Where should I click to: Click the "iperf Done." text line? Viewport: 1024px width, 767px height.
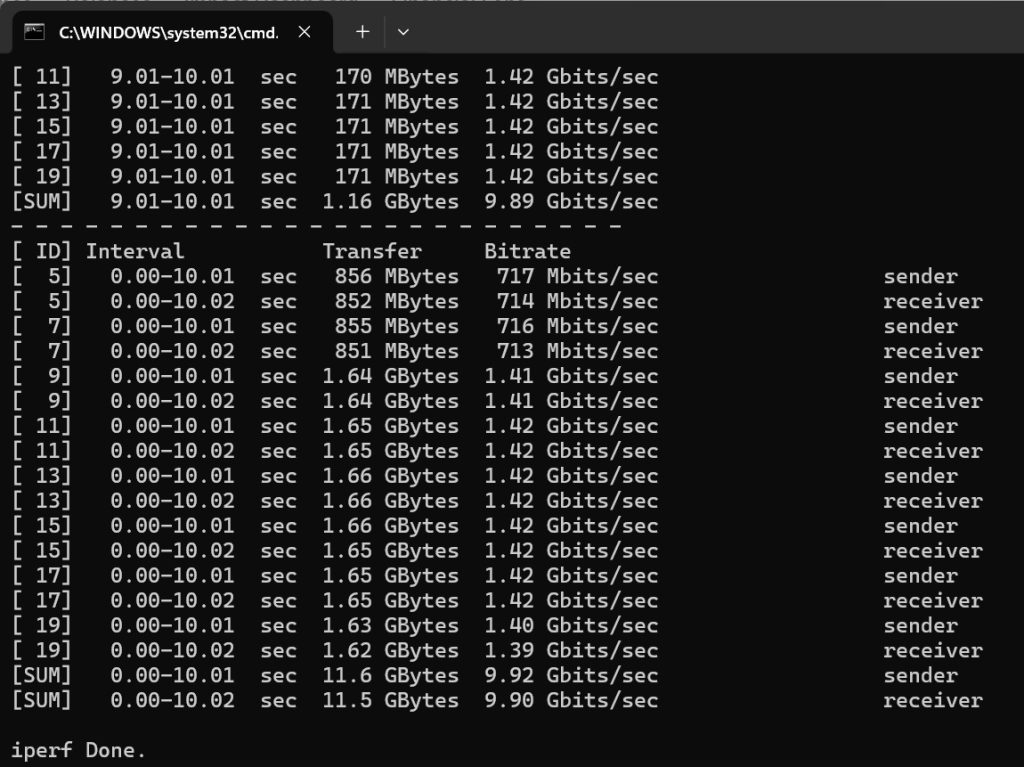79,750
